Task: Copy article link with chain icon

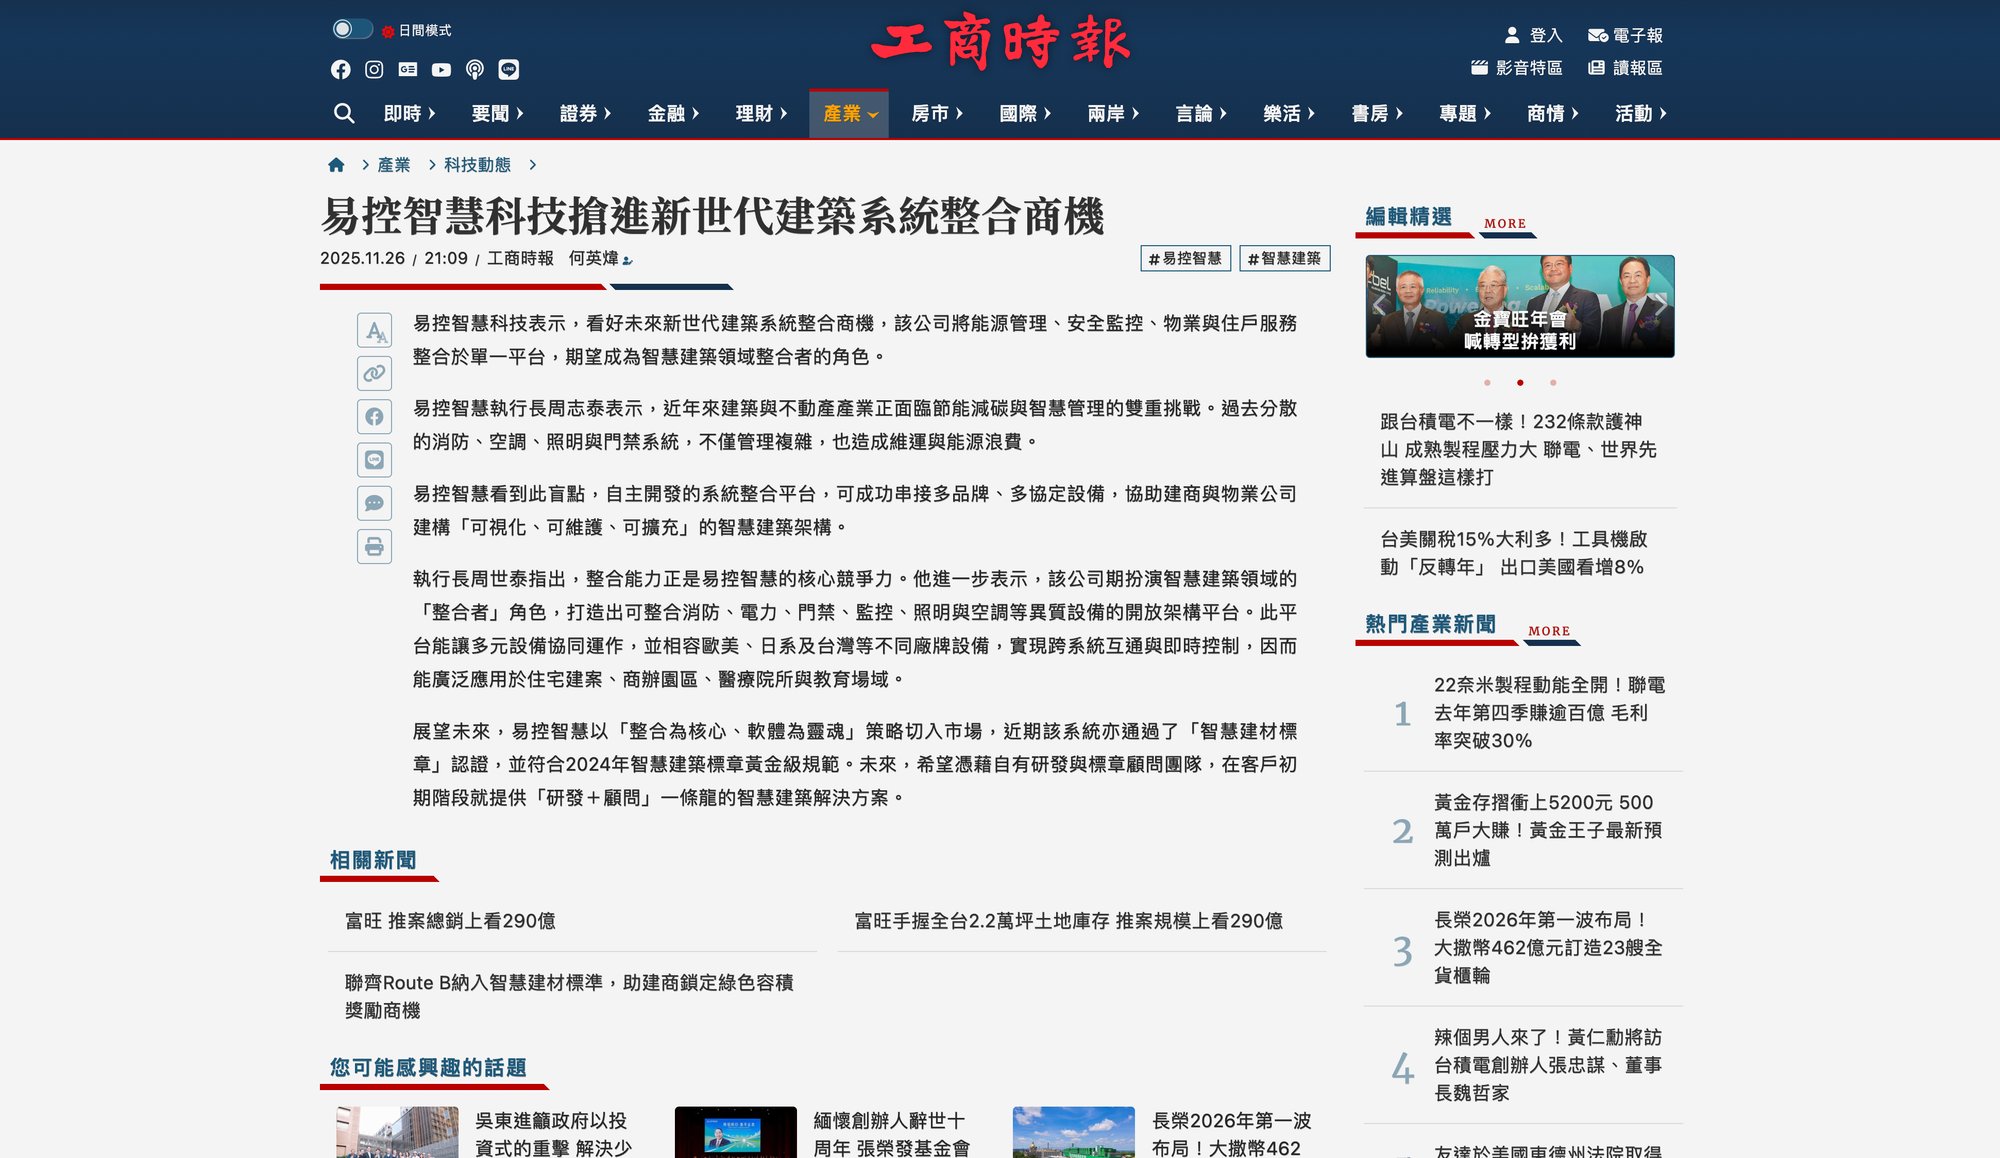Action: (x=374, y=373)
